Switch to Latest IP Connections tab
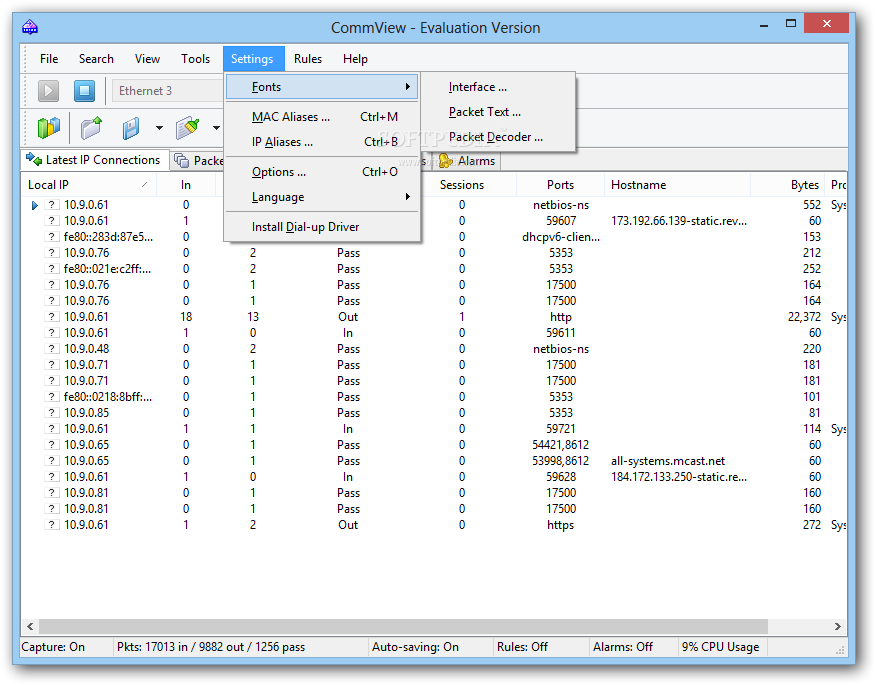Viewport: 876px width, 685px height. coord(95,160)
